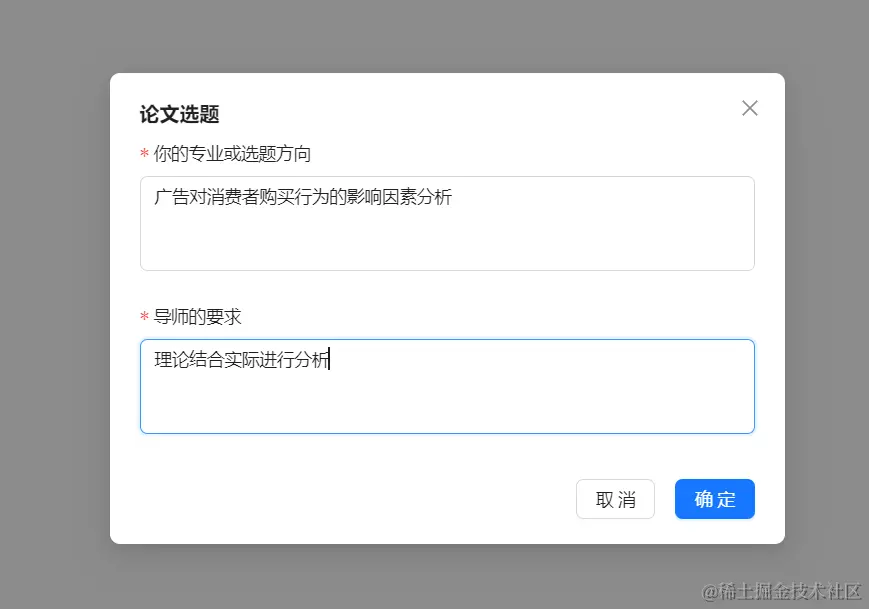This screenshot has width=869, height=609.
Task: Dismiss the dialog via the close icon
Action: (749, 107)
